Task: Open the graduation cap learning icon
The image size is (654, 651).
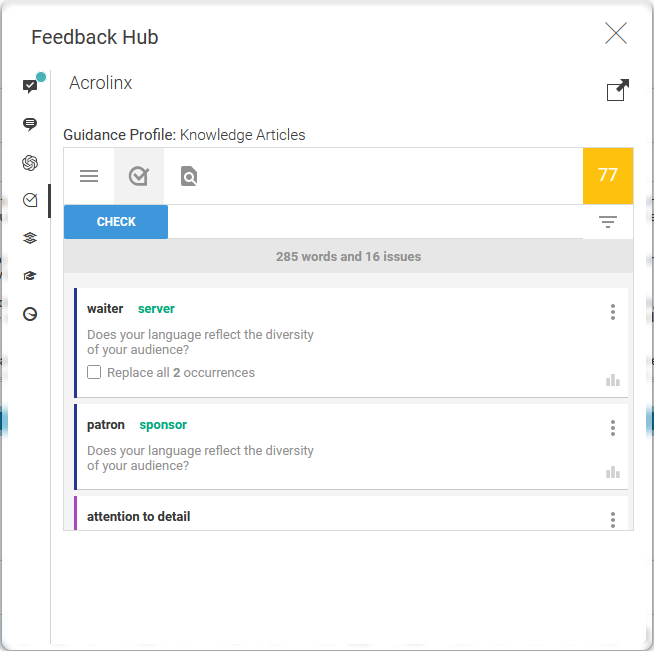Action: (30, 276)
